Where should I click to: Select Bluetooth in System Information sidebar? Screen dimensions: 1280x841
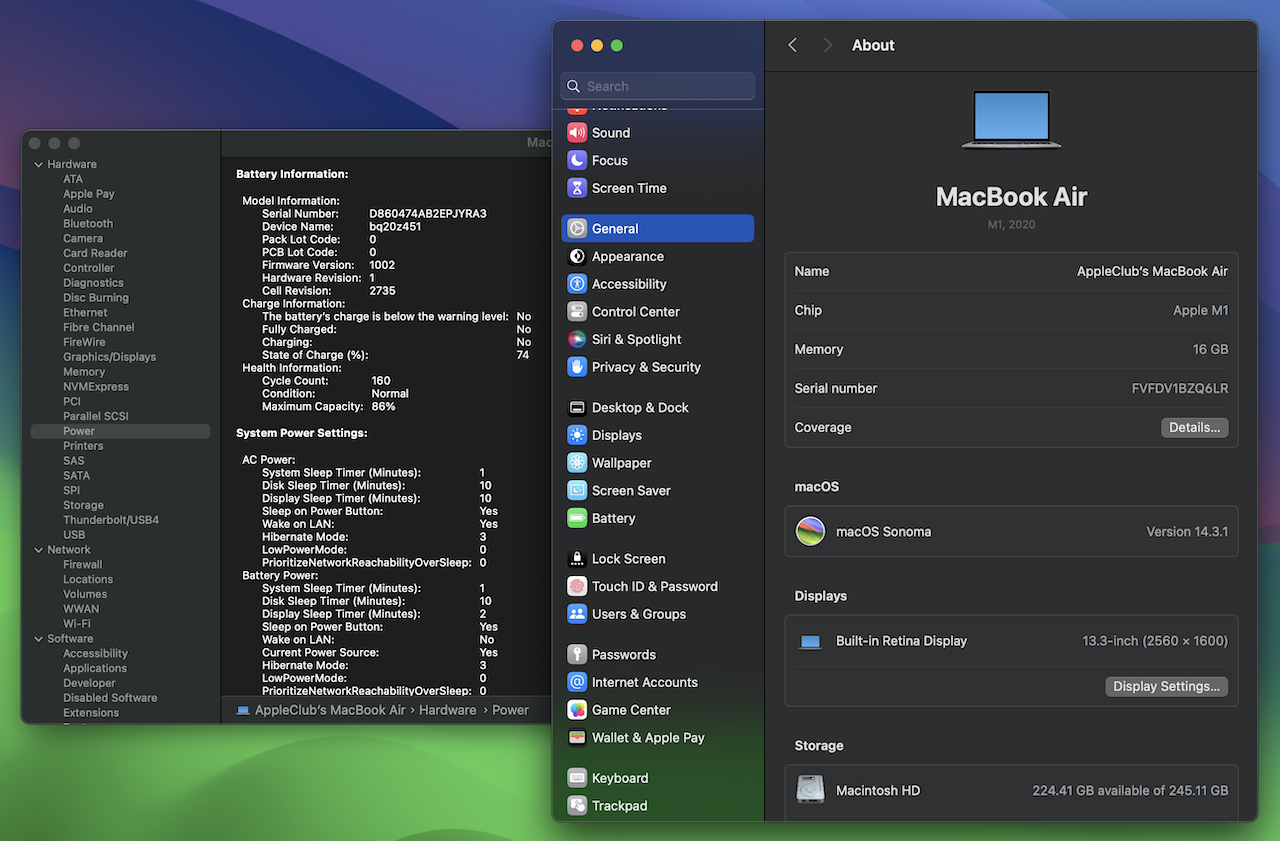88,224
